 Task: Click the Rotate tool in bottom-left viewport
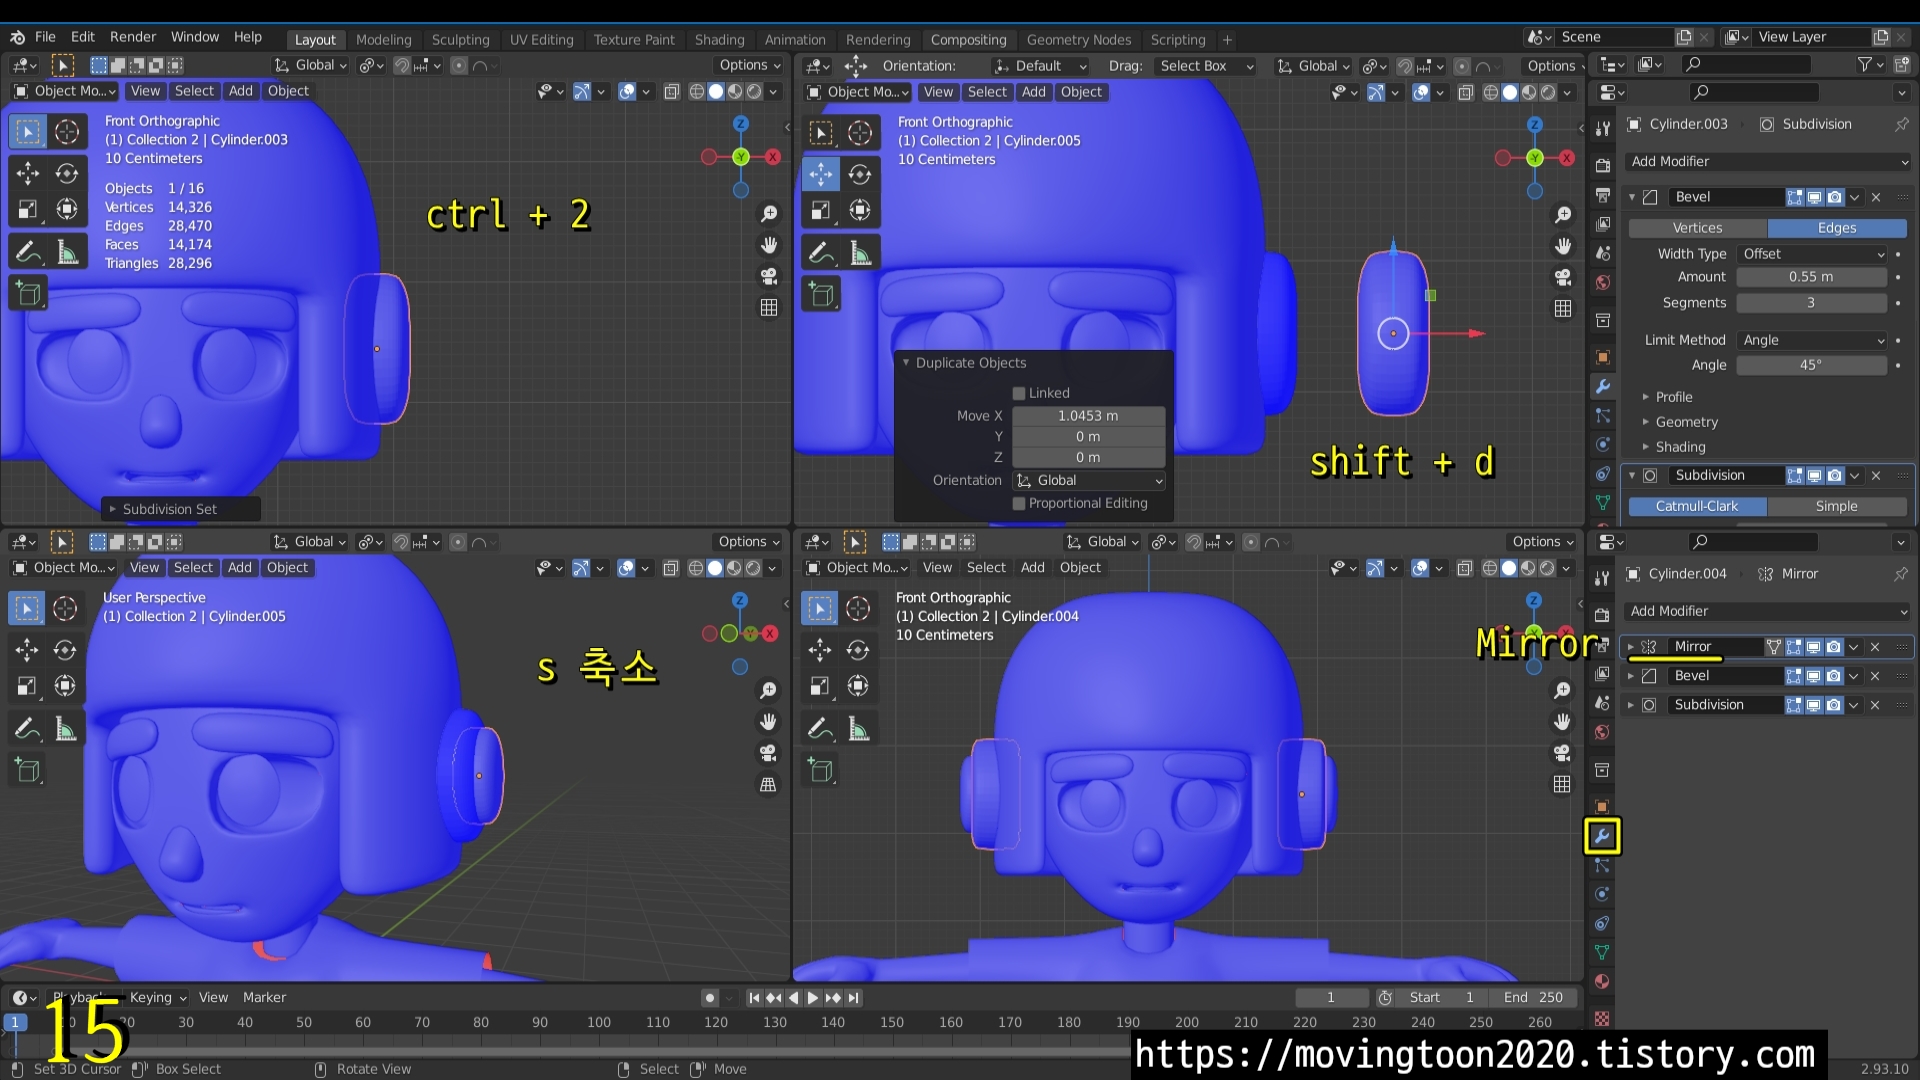pyautogui.click(x=65, y=650)
